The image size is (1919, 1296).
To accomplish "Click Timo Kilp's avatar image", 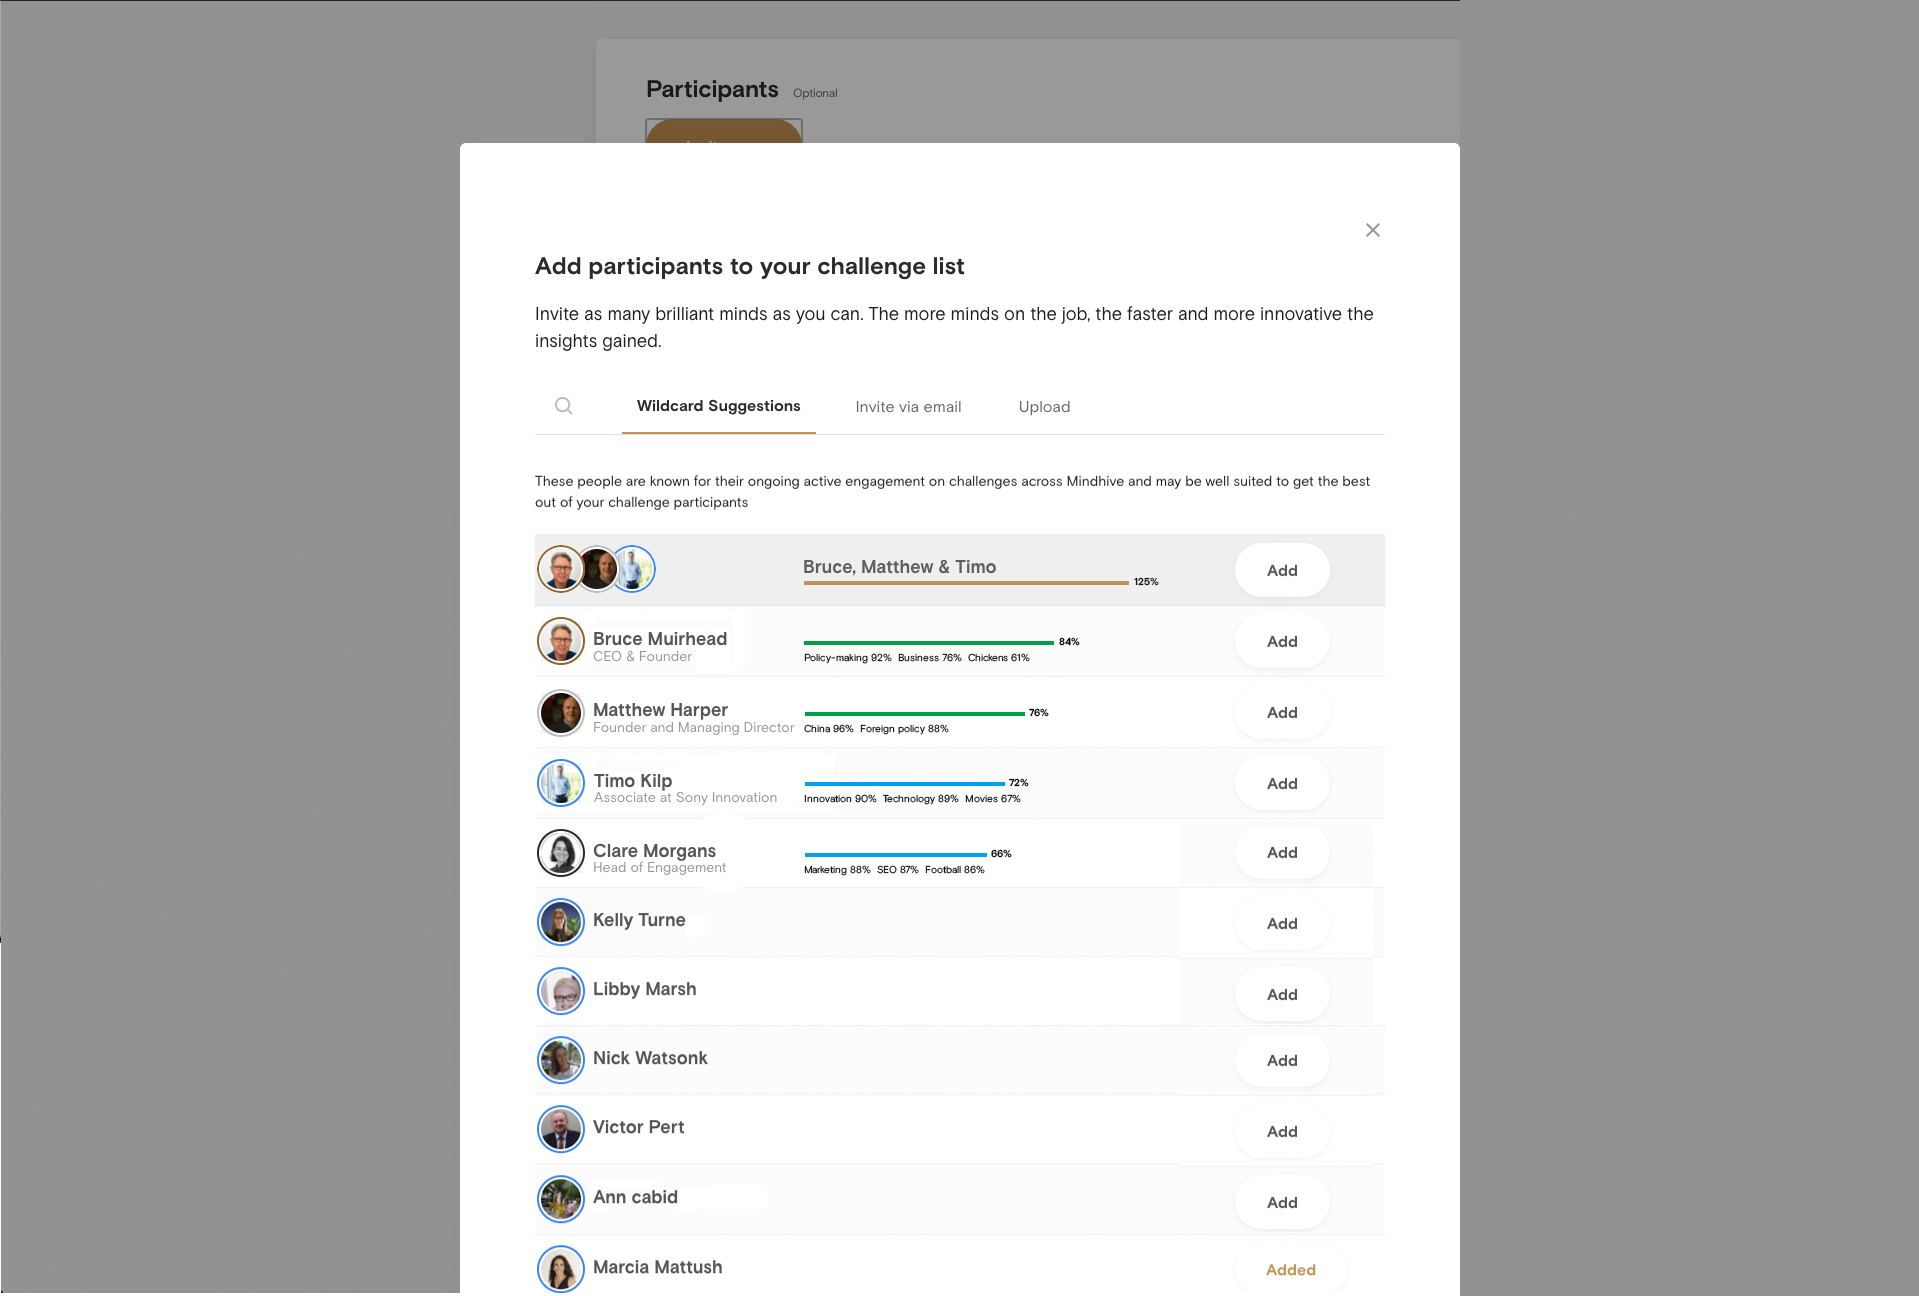I will point(560,783).
